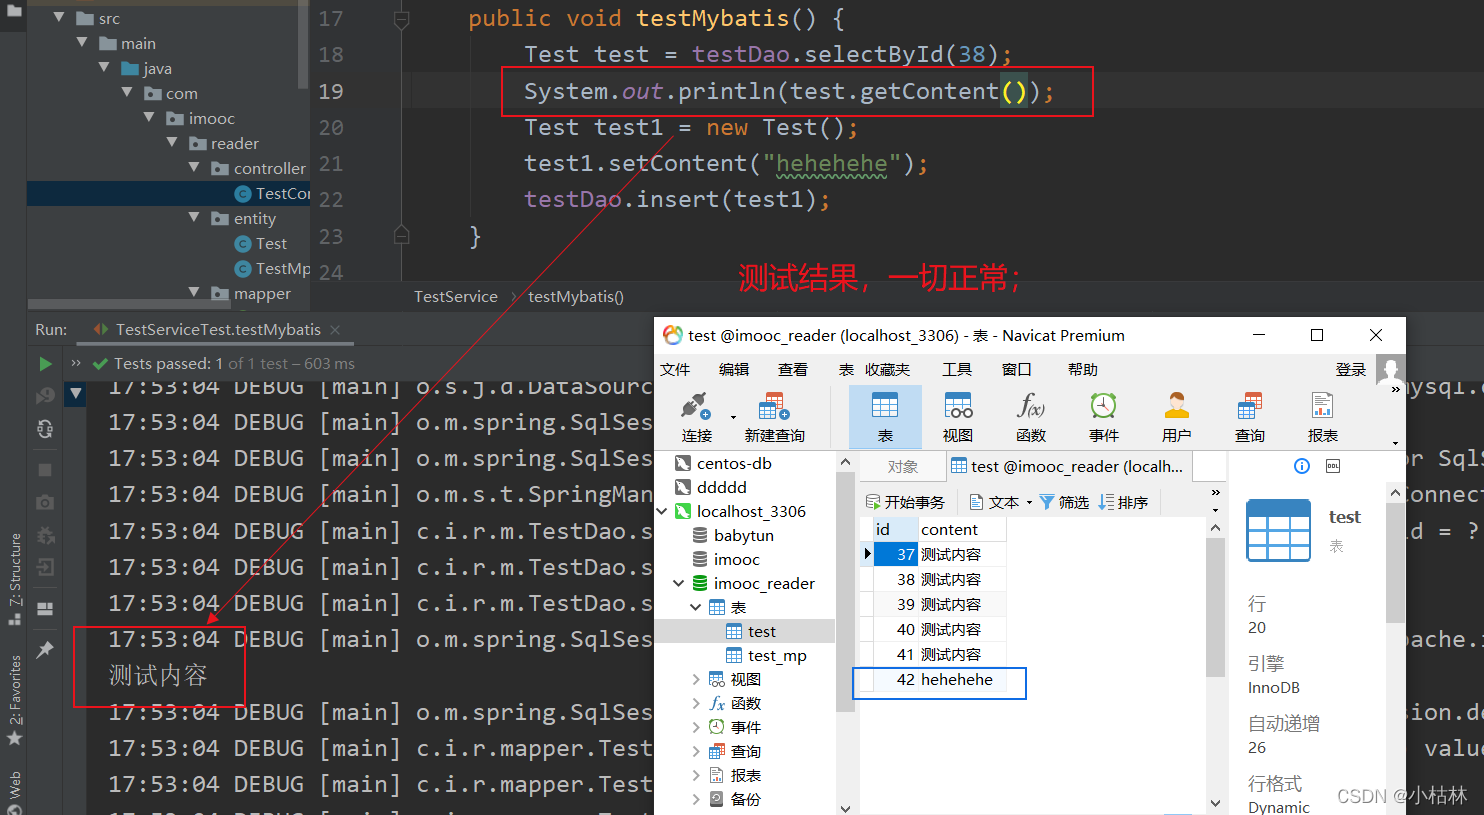Screen dimensions: 1484x815
Task: Select the babytun database
Action: [744, 535]
